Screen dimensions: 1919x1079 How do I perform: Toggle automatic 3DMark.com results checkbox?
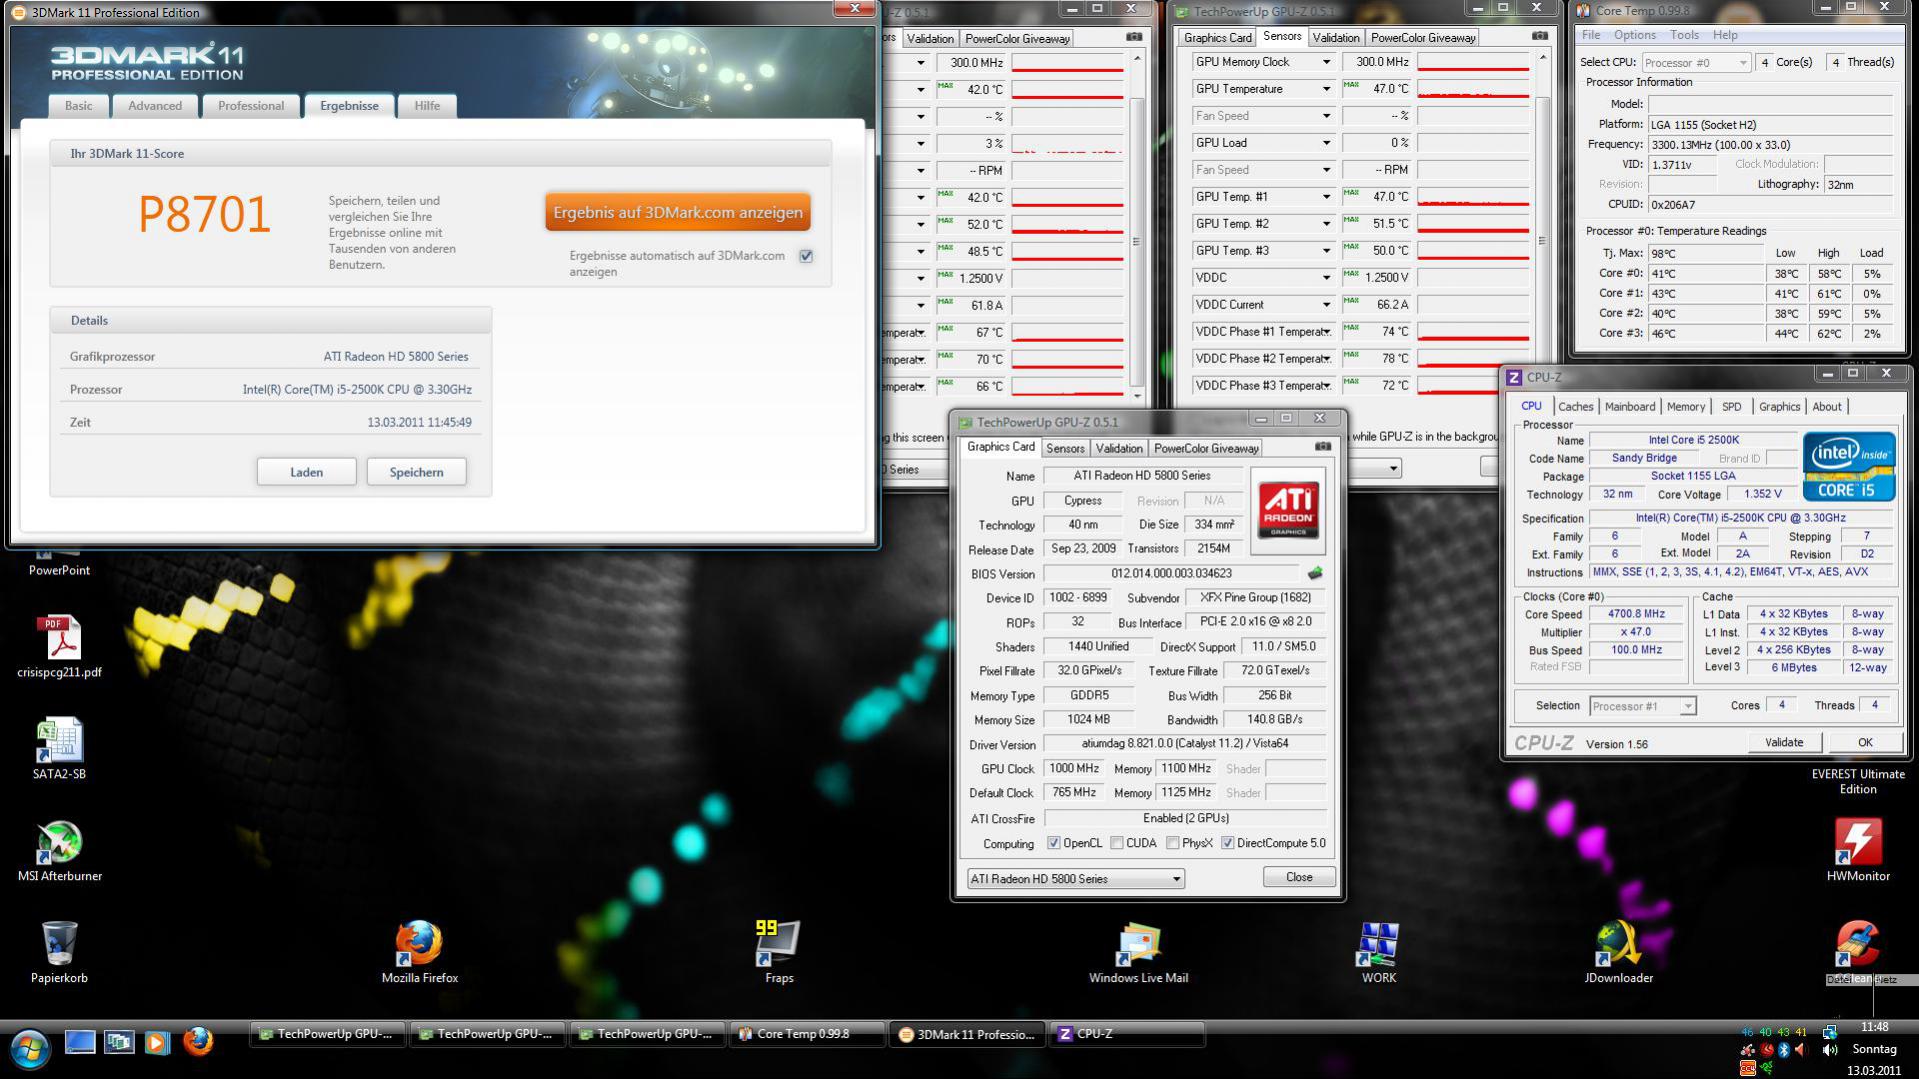coord(806,256)
